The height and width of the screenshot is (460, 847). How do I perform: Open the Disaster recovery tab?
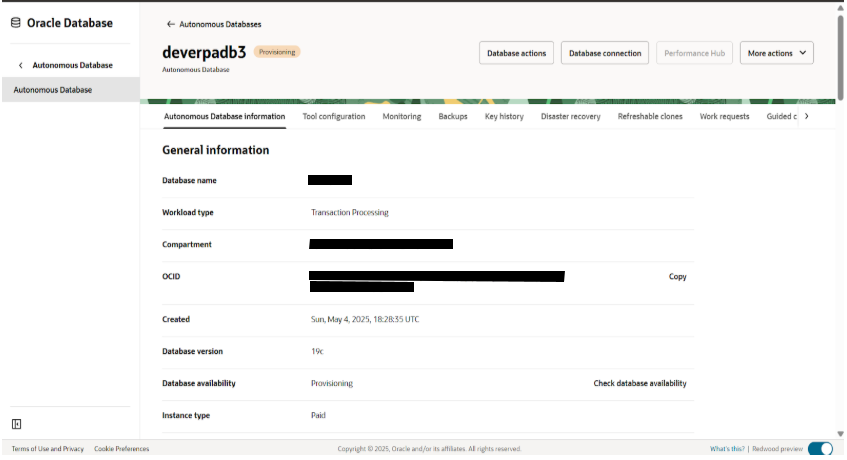tap(570, 116)
